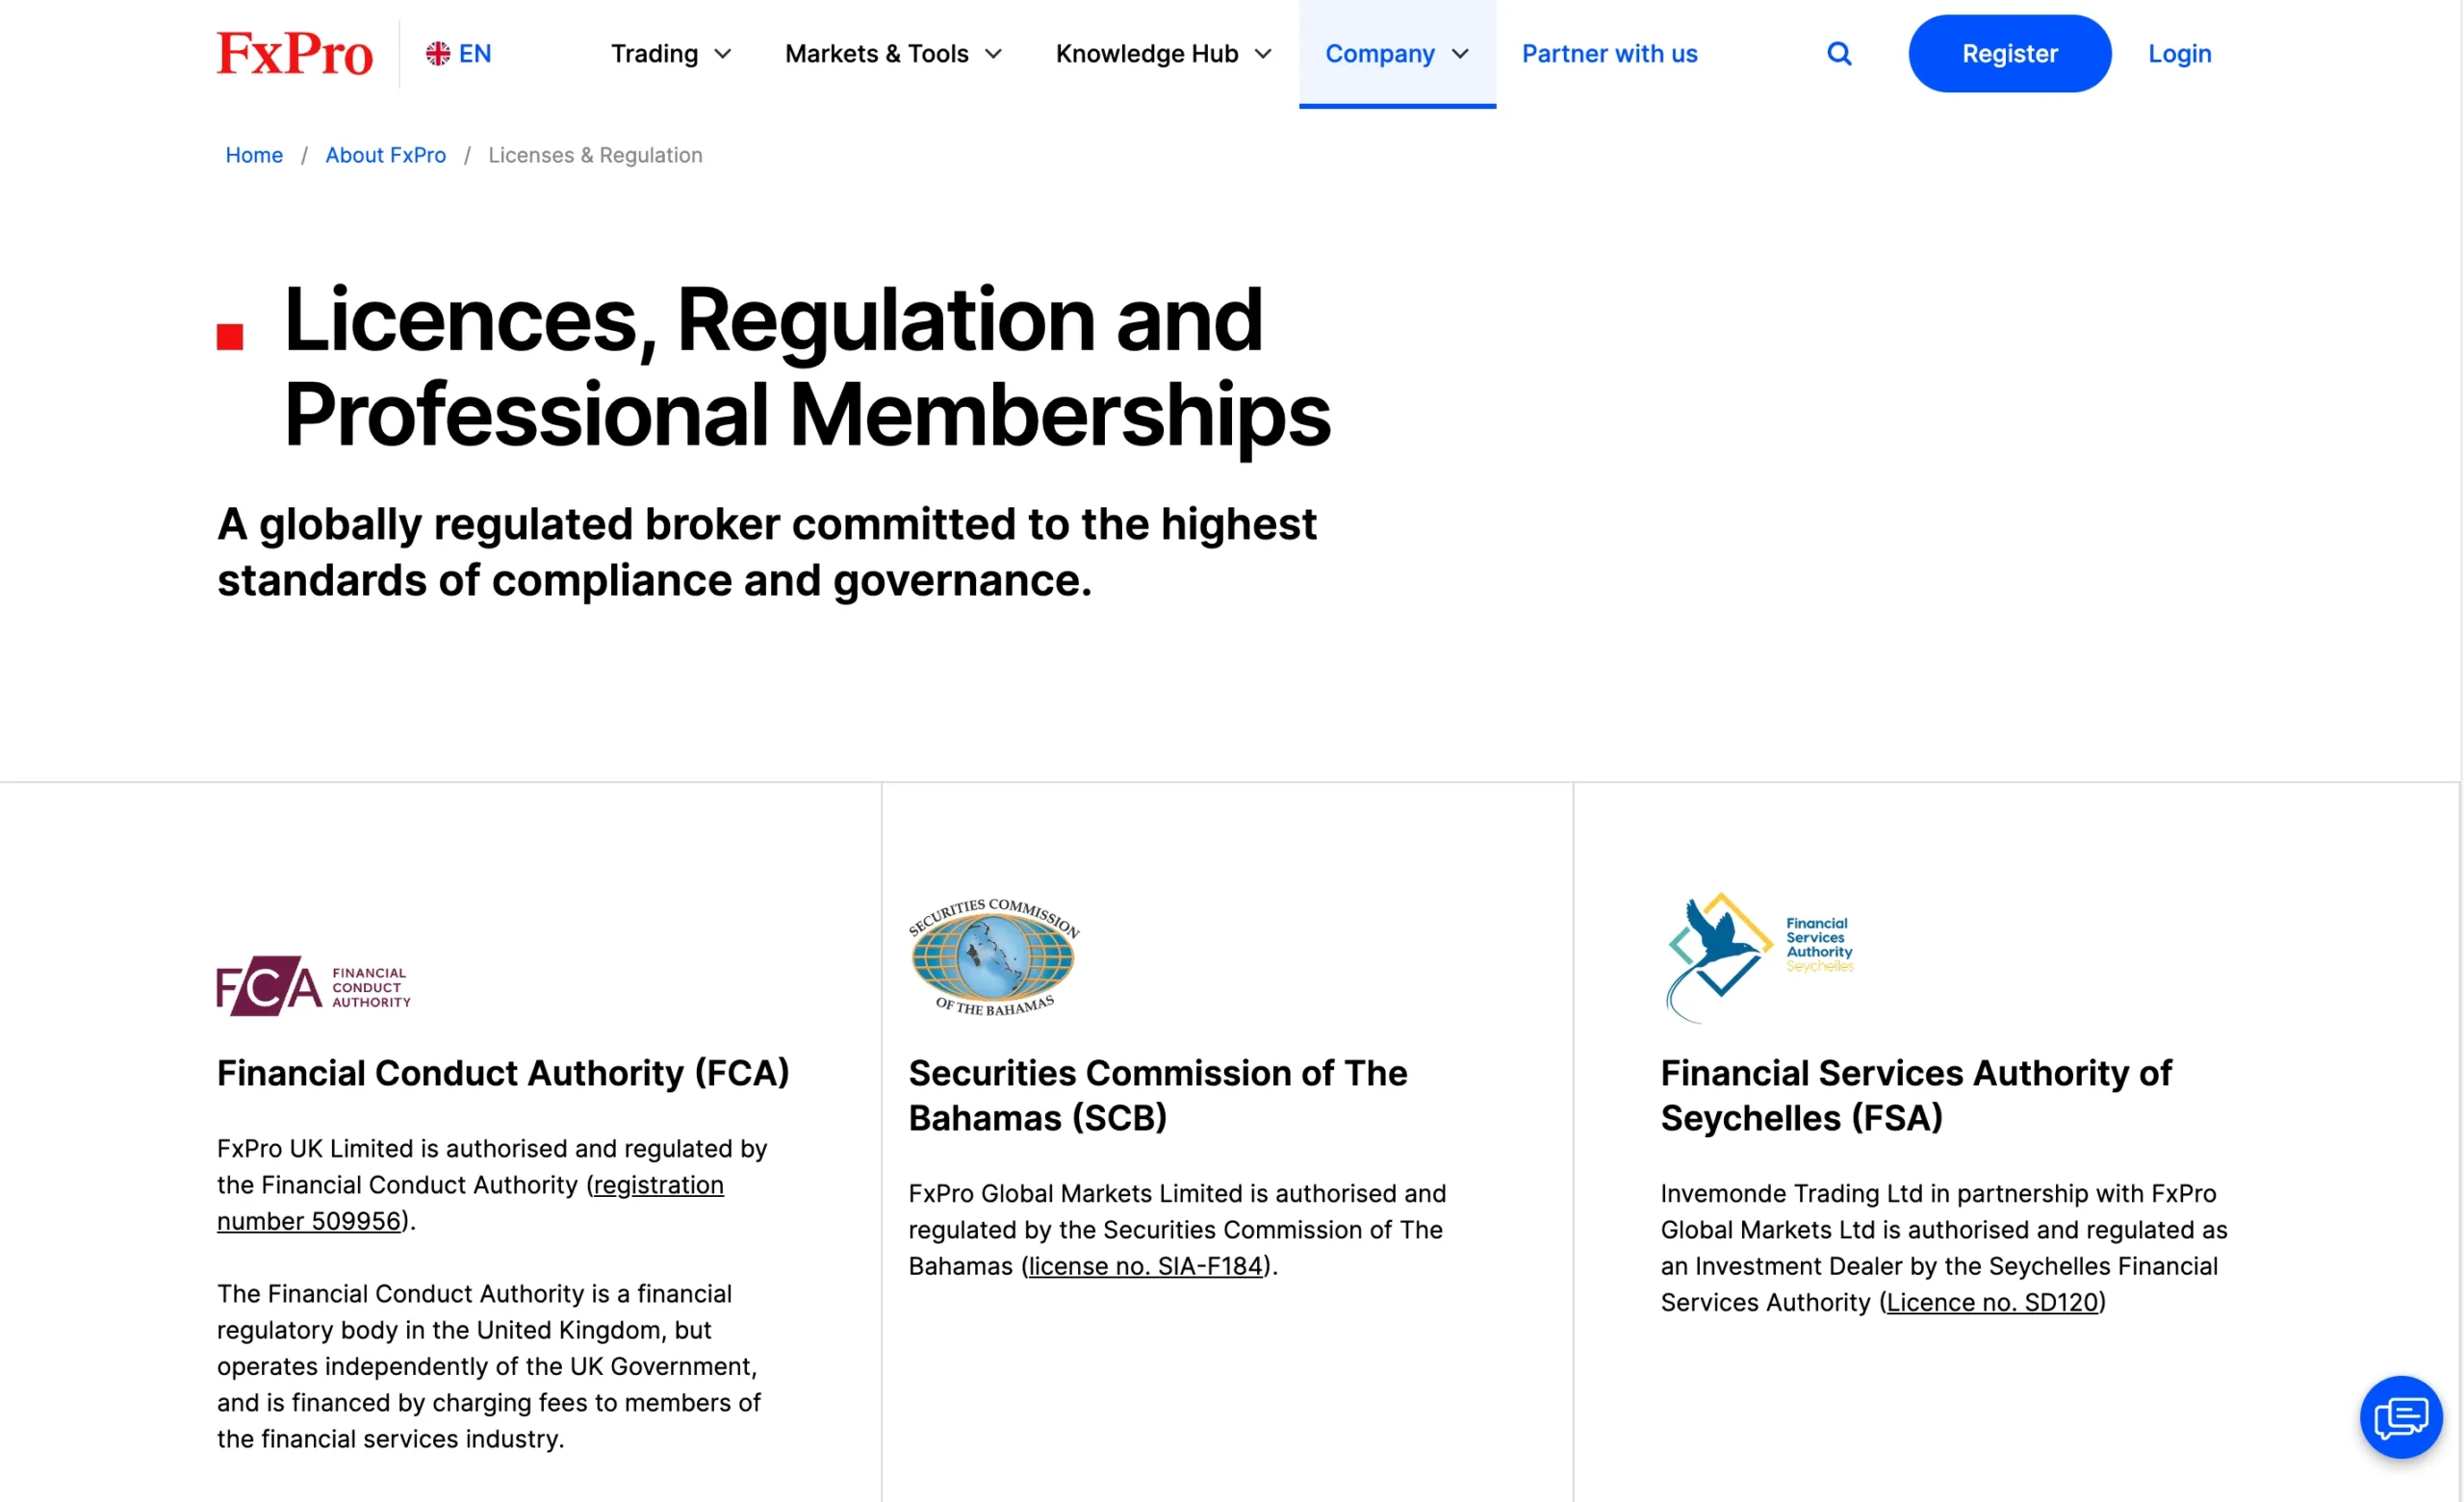The width and height of the screenshot is (2464, 1502).
Task: Click the 'A globally regulated broker' subtitle
Action: pos(766,552)
